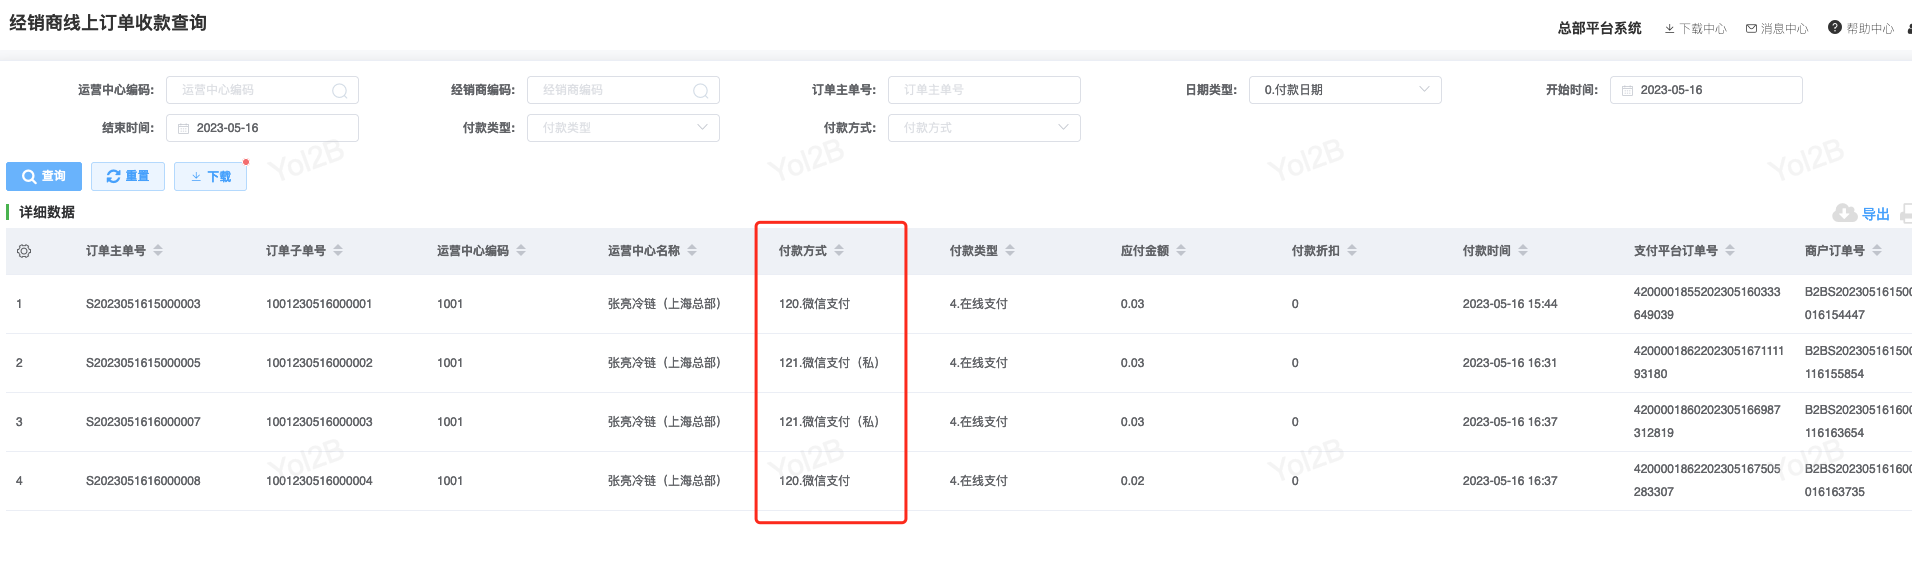Sort table by 订单主单号 column
This screenshot has width=1912, height=576.
[158, 251]
